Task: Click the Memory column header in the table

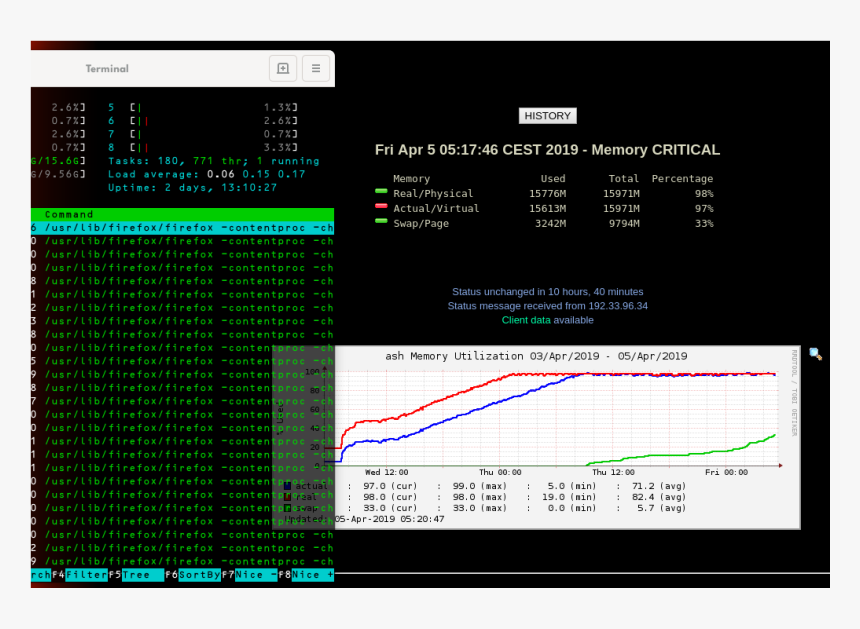Action: [x=411, y=179]
